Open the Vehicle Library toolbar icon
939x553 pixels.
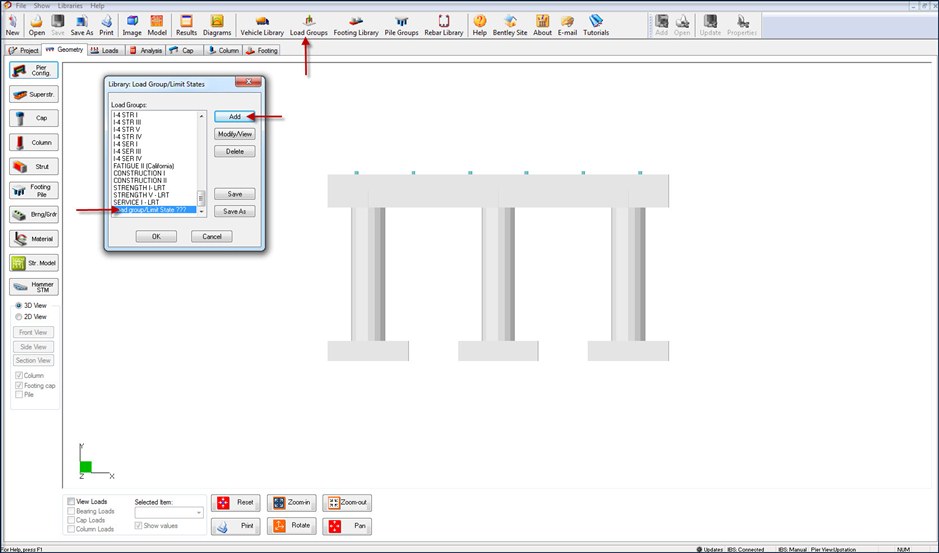pos(262,25)
